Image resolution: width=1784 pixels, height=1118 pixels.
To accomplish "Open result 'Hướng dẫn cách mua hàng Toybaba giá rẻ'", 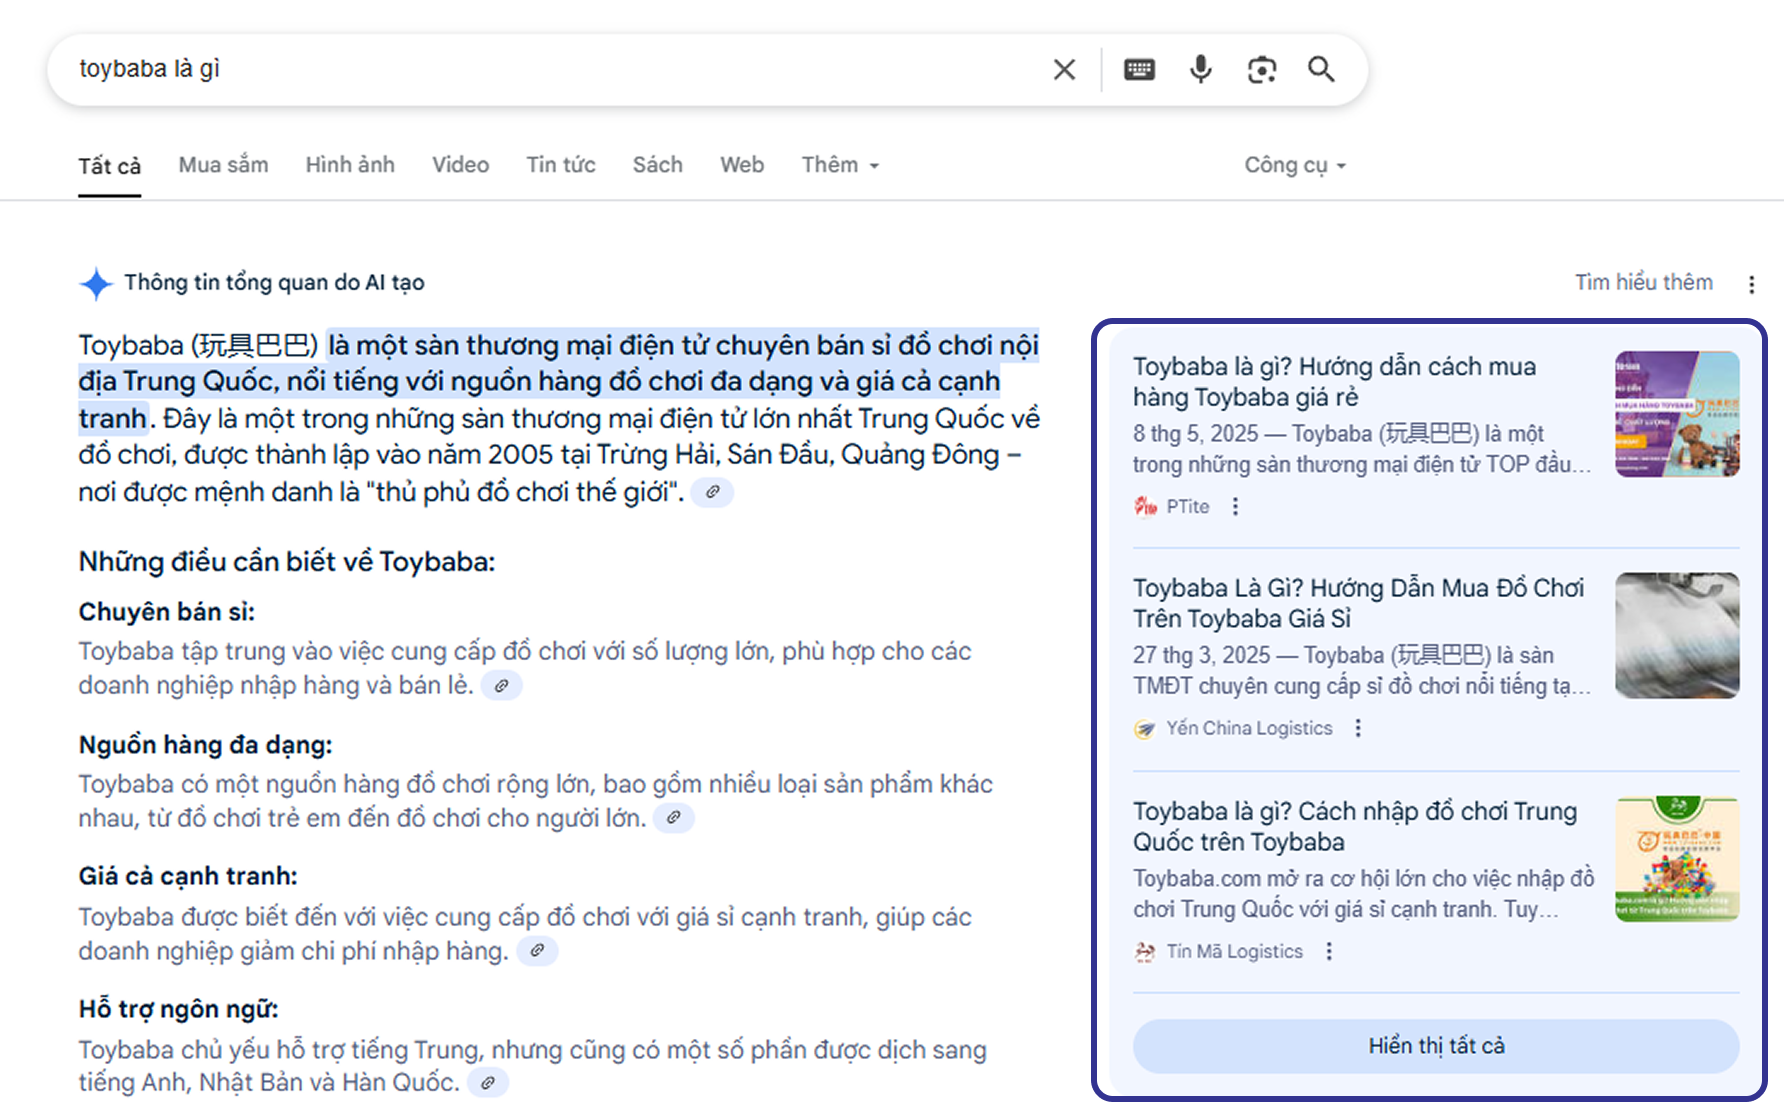I will (1334, 382).
